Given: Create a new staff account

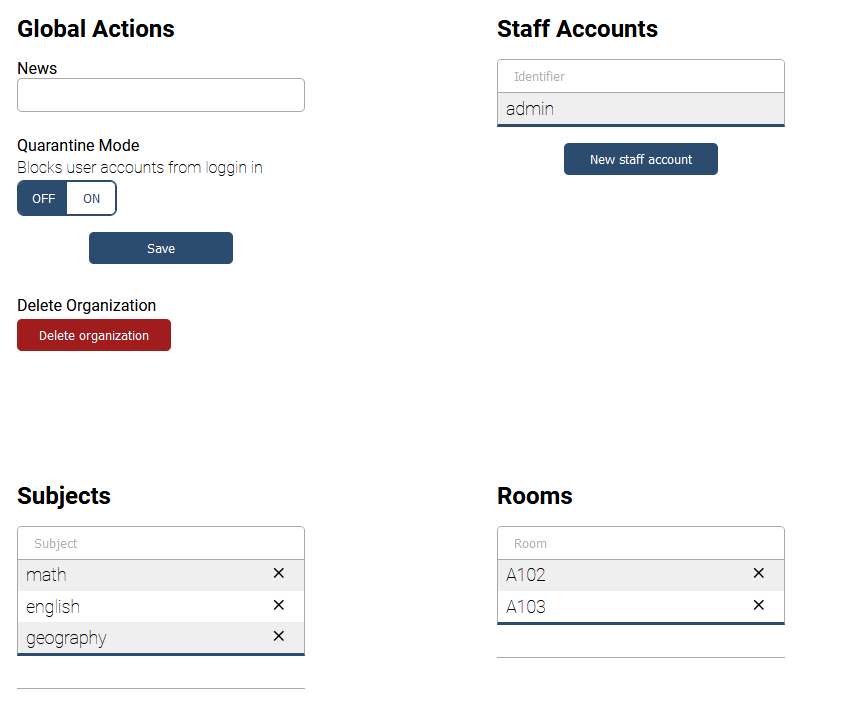Looking at the screenshot, I should tap(640, 159).
